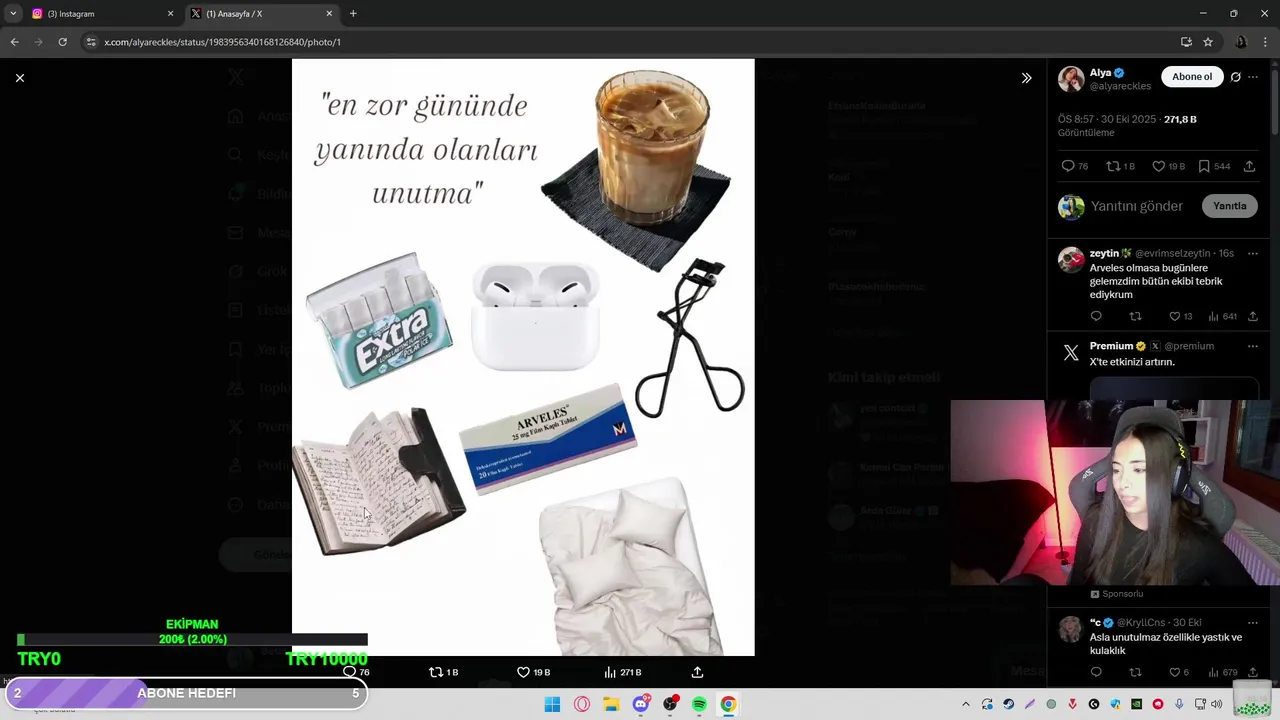Bookmark this page with the star icon
The width and height of the screenshot is (1280, 720).
tap(1208, 42)
